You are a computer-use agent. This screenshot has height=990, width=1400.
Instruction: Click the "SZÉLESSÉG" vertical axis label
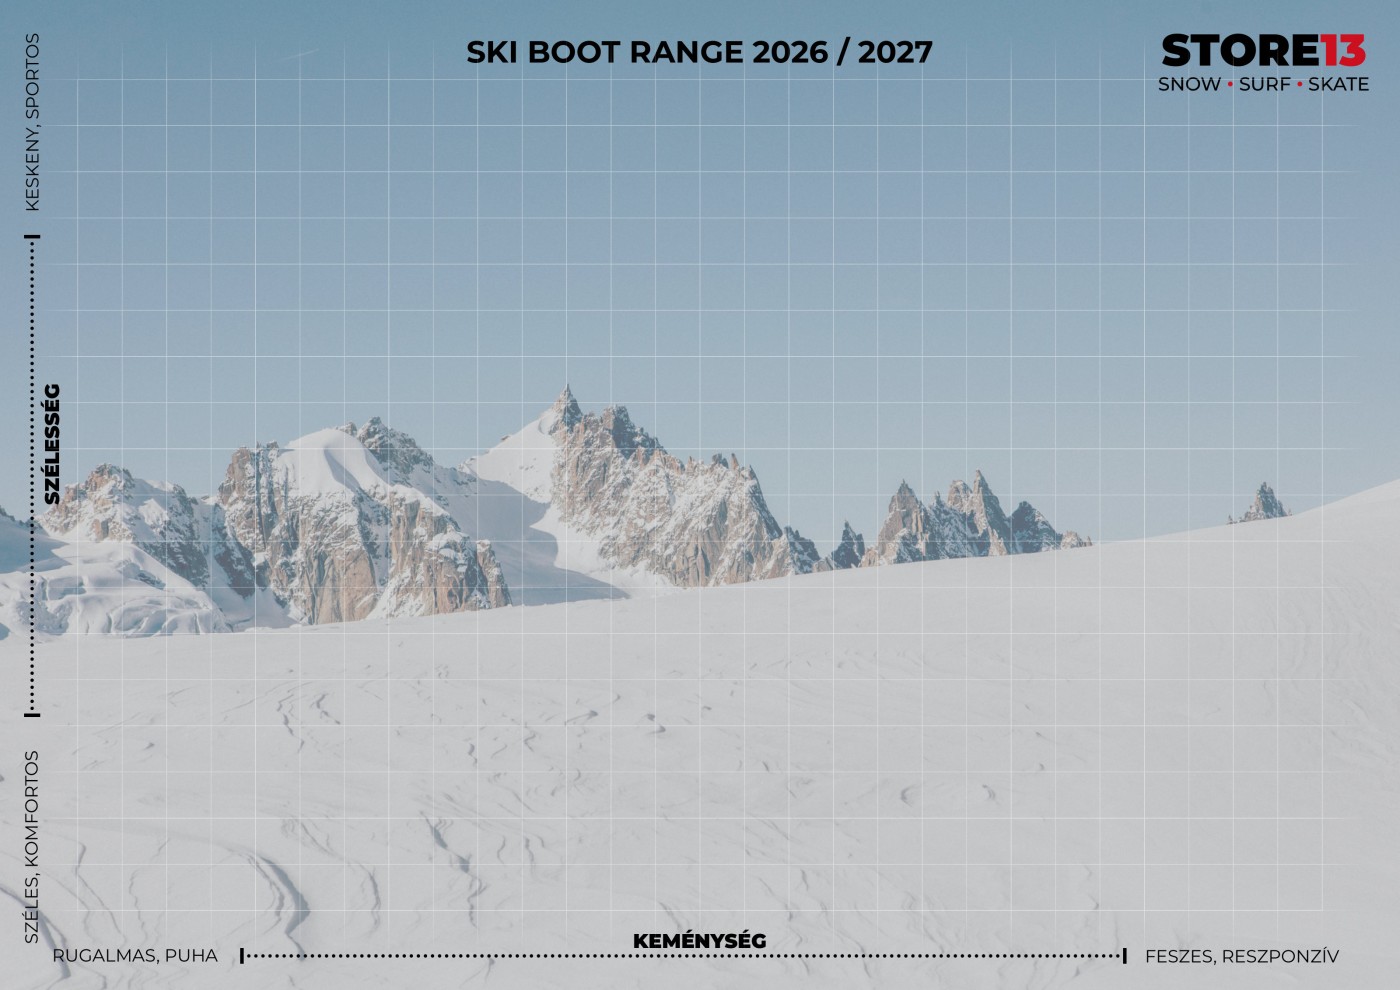pos(52,444)
